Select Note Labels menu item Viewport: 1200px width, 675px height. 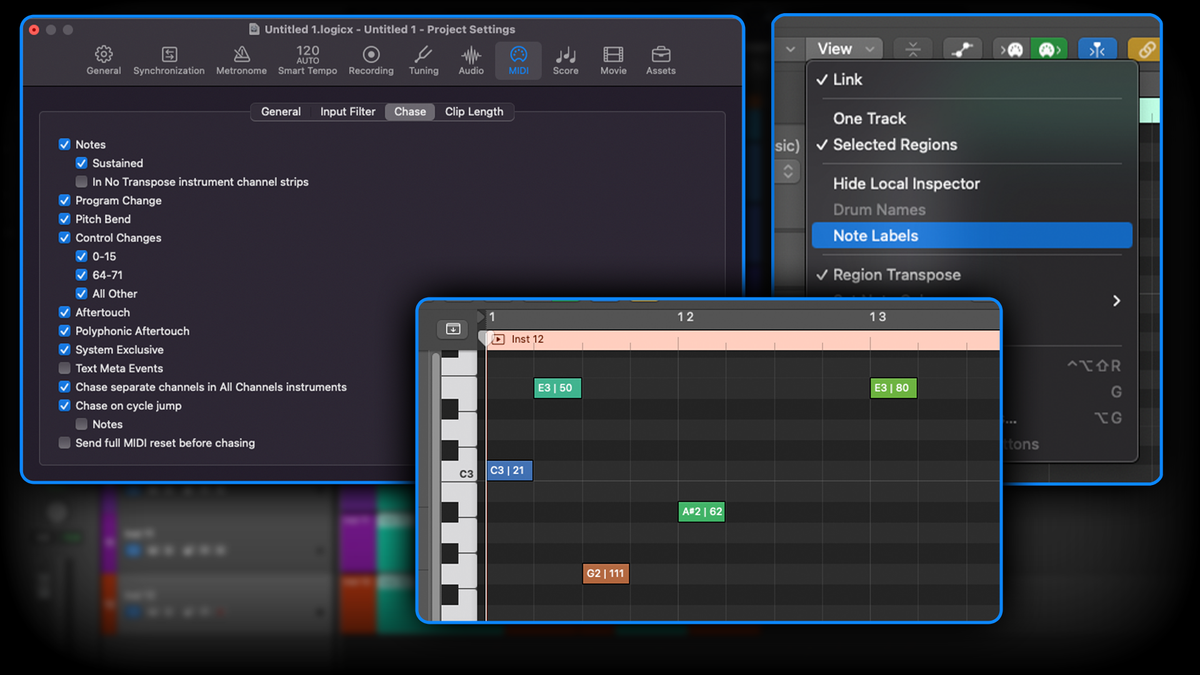pyautogui.click(x=970, y=236)
